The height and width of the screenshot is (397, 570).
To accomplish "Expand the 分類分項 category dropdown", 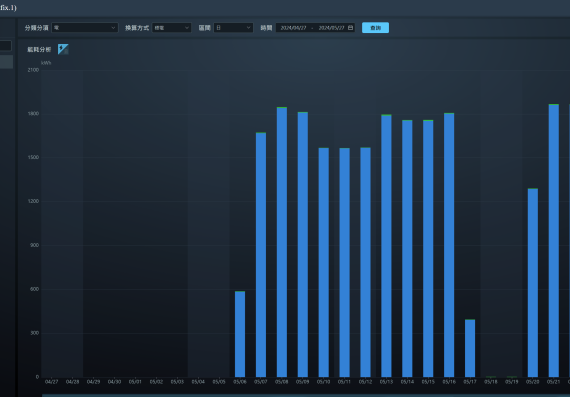I will pyautogui.click(x=85, y=28).
